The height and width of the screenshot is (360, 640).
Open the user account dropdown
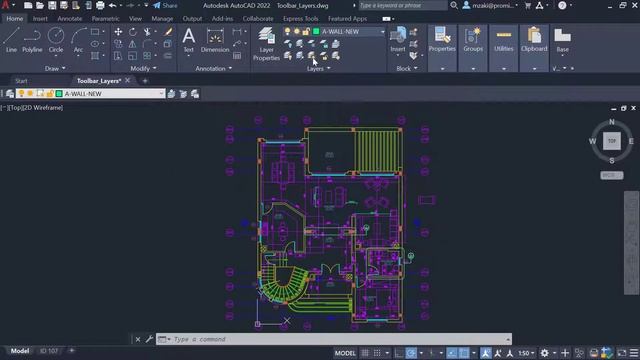point(491,6)
